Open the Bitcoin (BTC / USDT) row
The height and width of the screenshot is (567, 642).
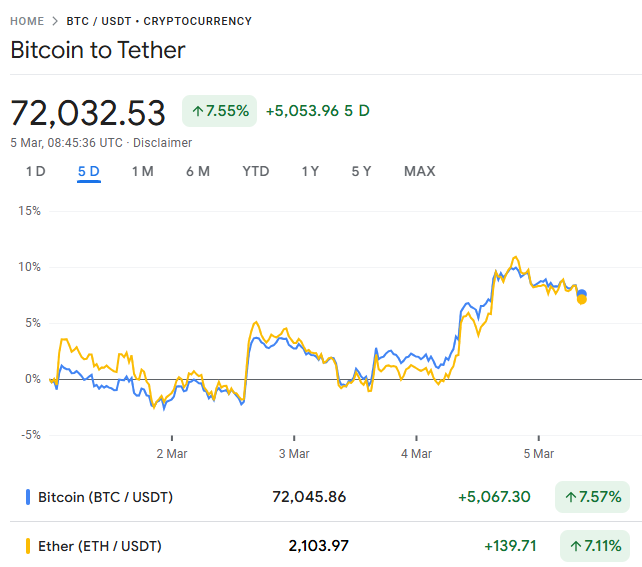coord(105,496)
